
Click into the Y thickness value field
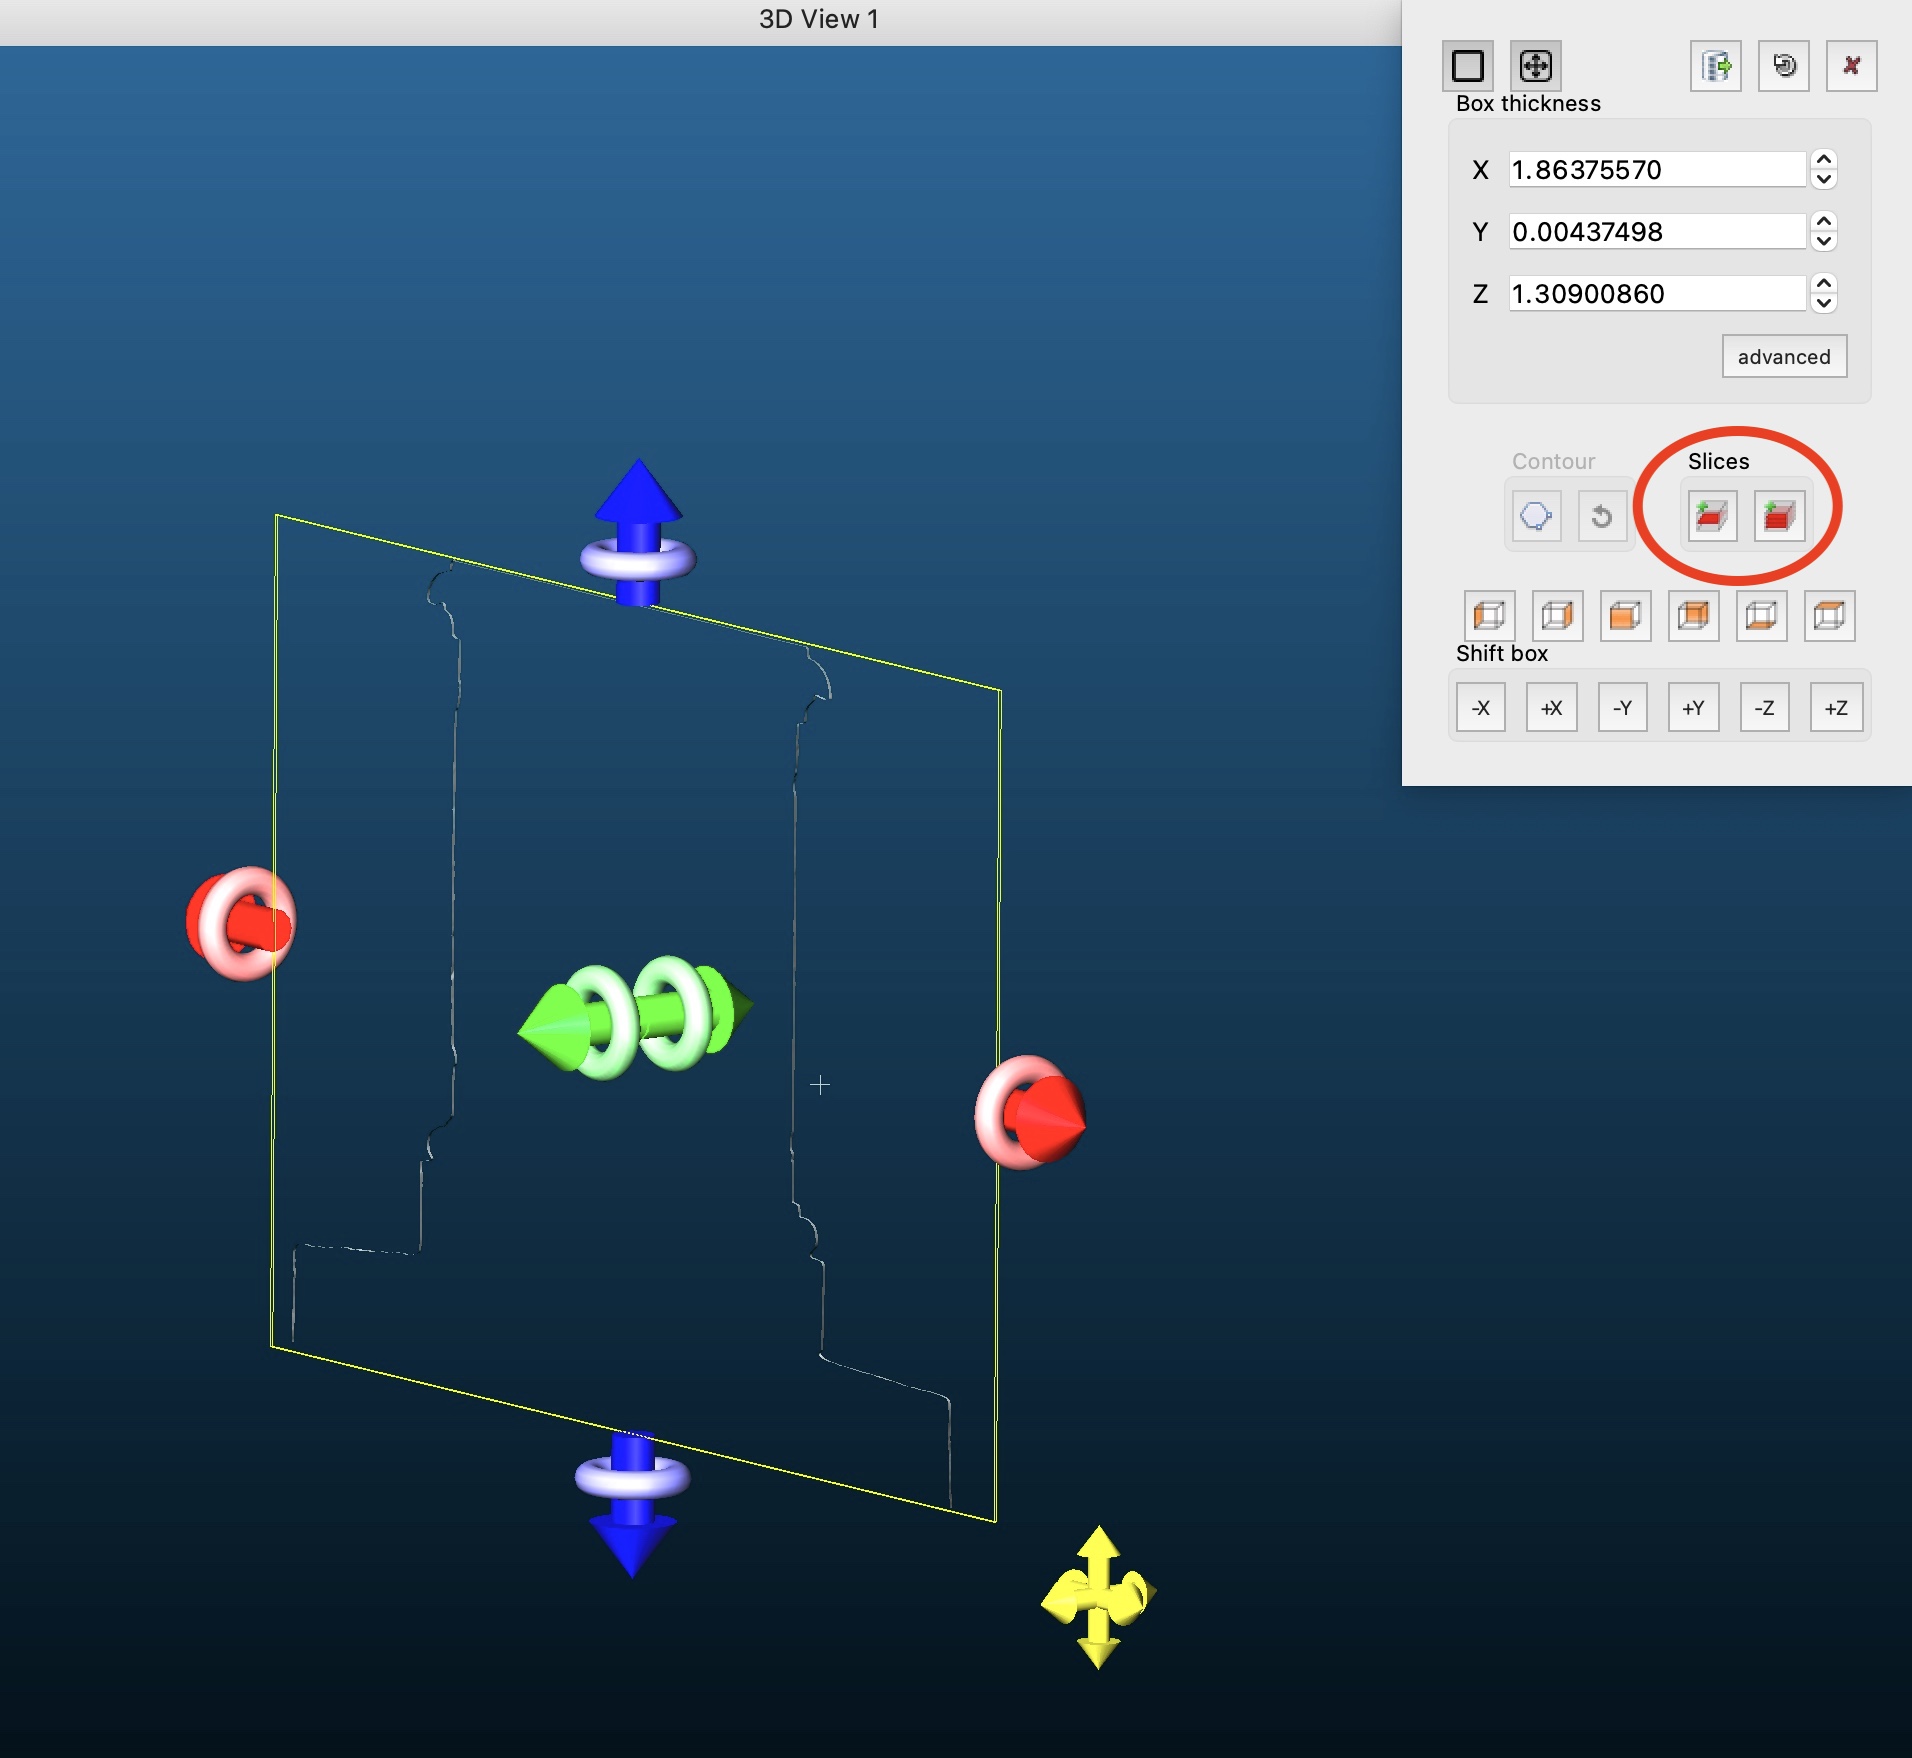point(1656,232)
